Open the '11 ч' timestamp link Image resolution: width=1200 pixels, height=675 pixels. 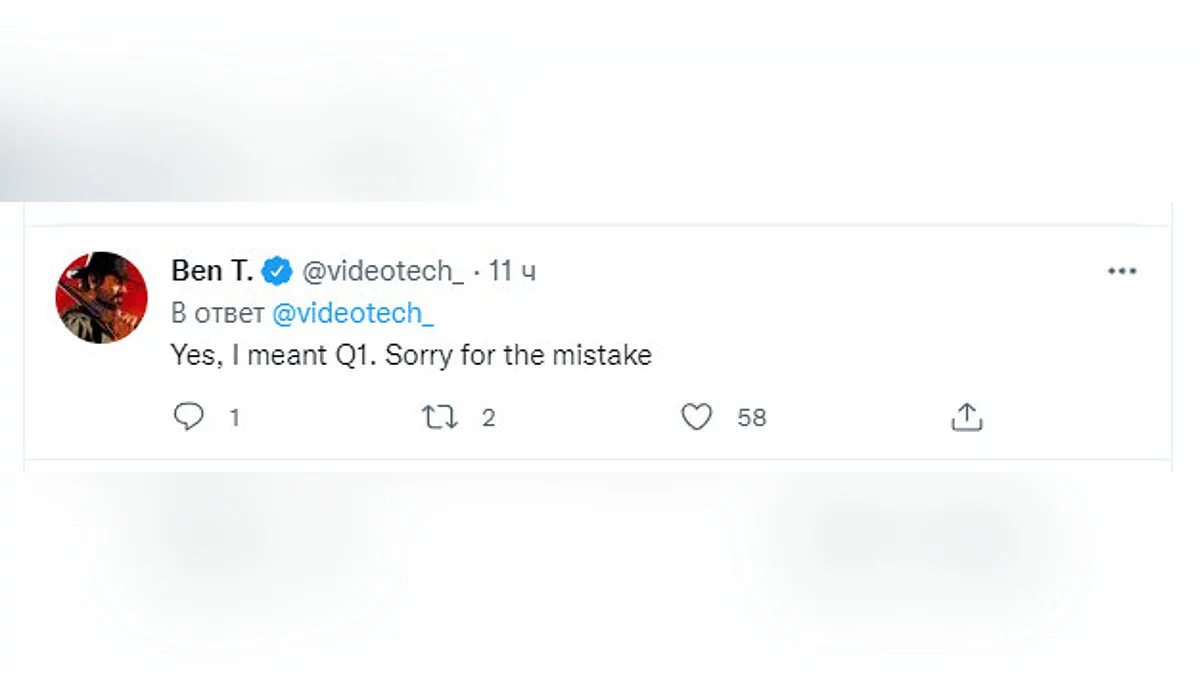(513, 271)
